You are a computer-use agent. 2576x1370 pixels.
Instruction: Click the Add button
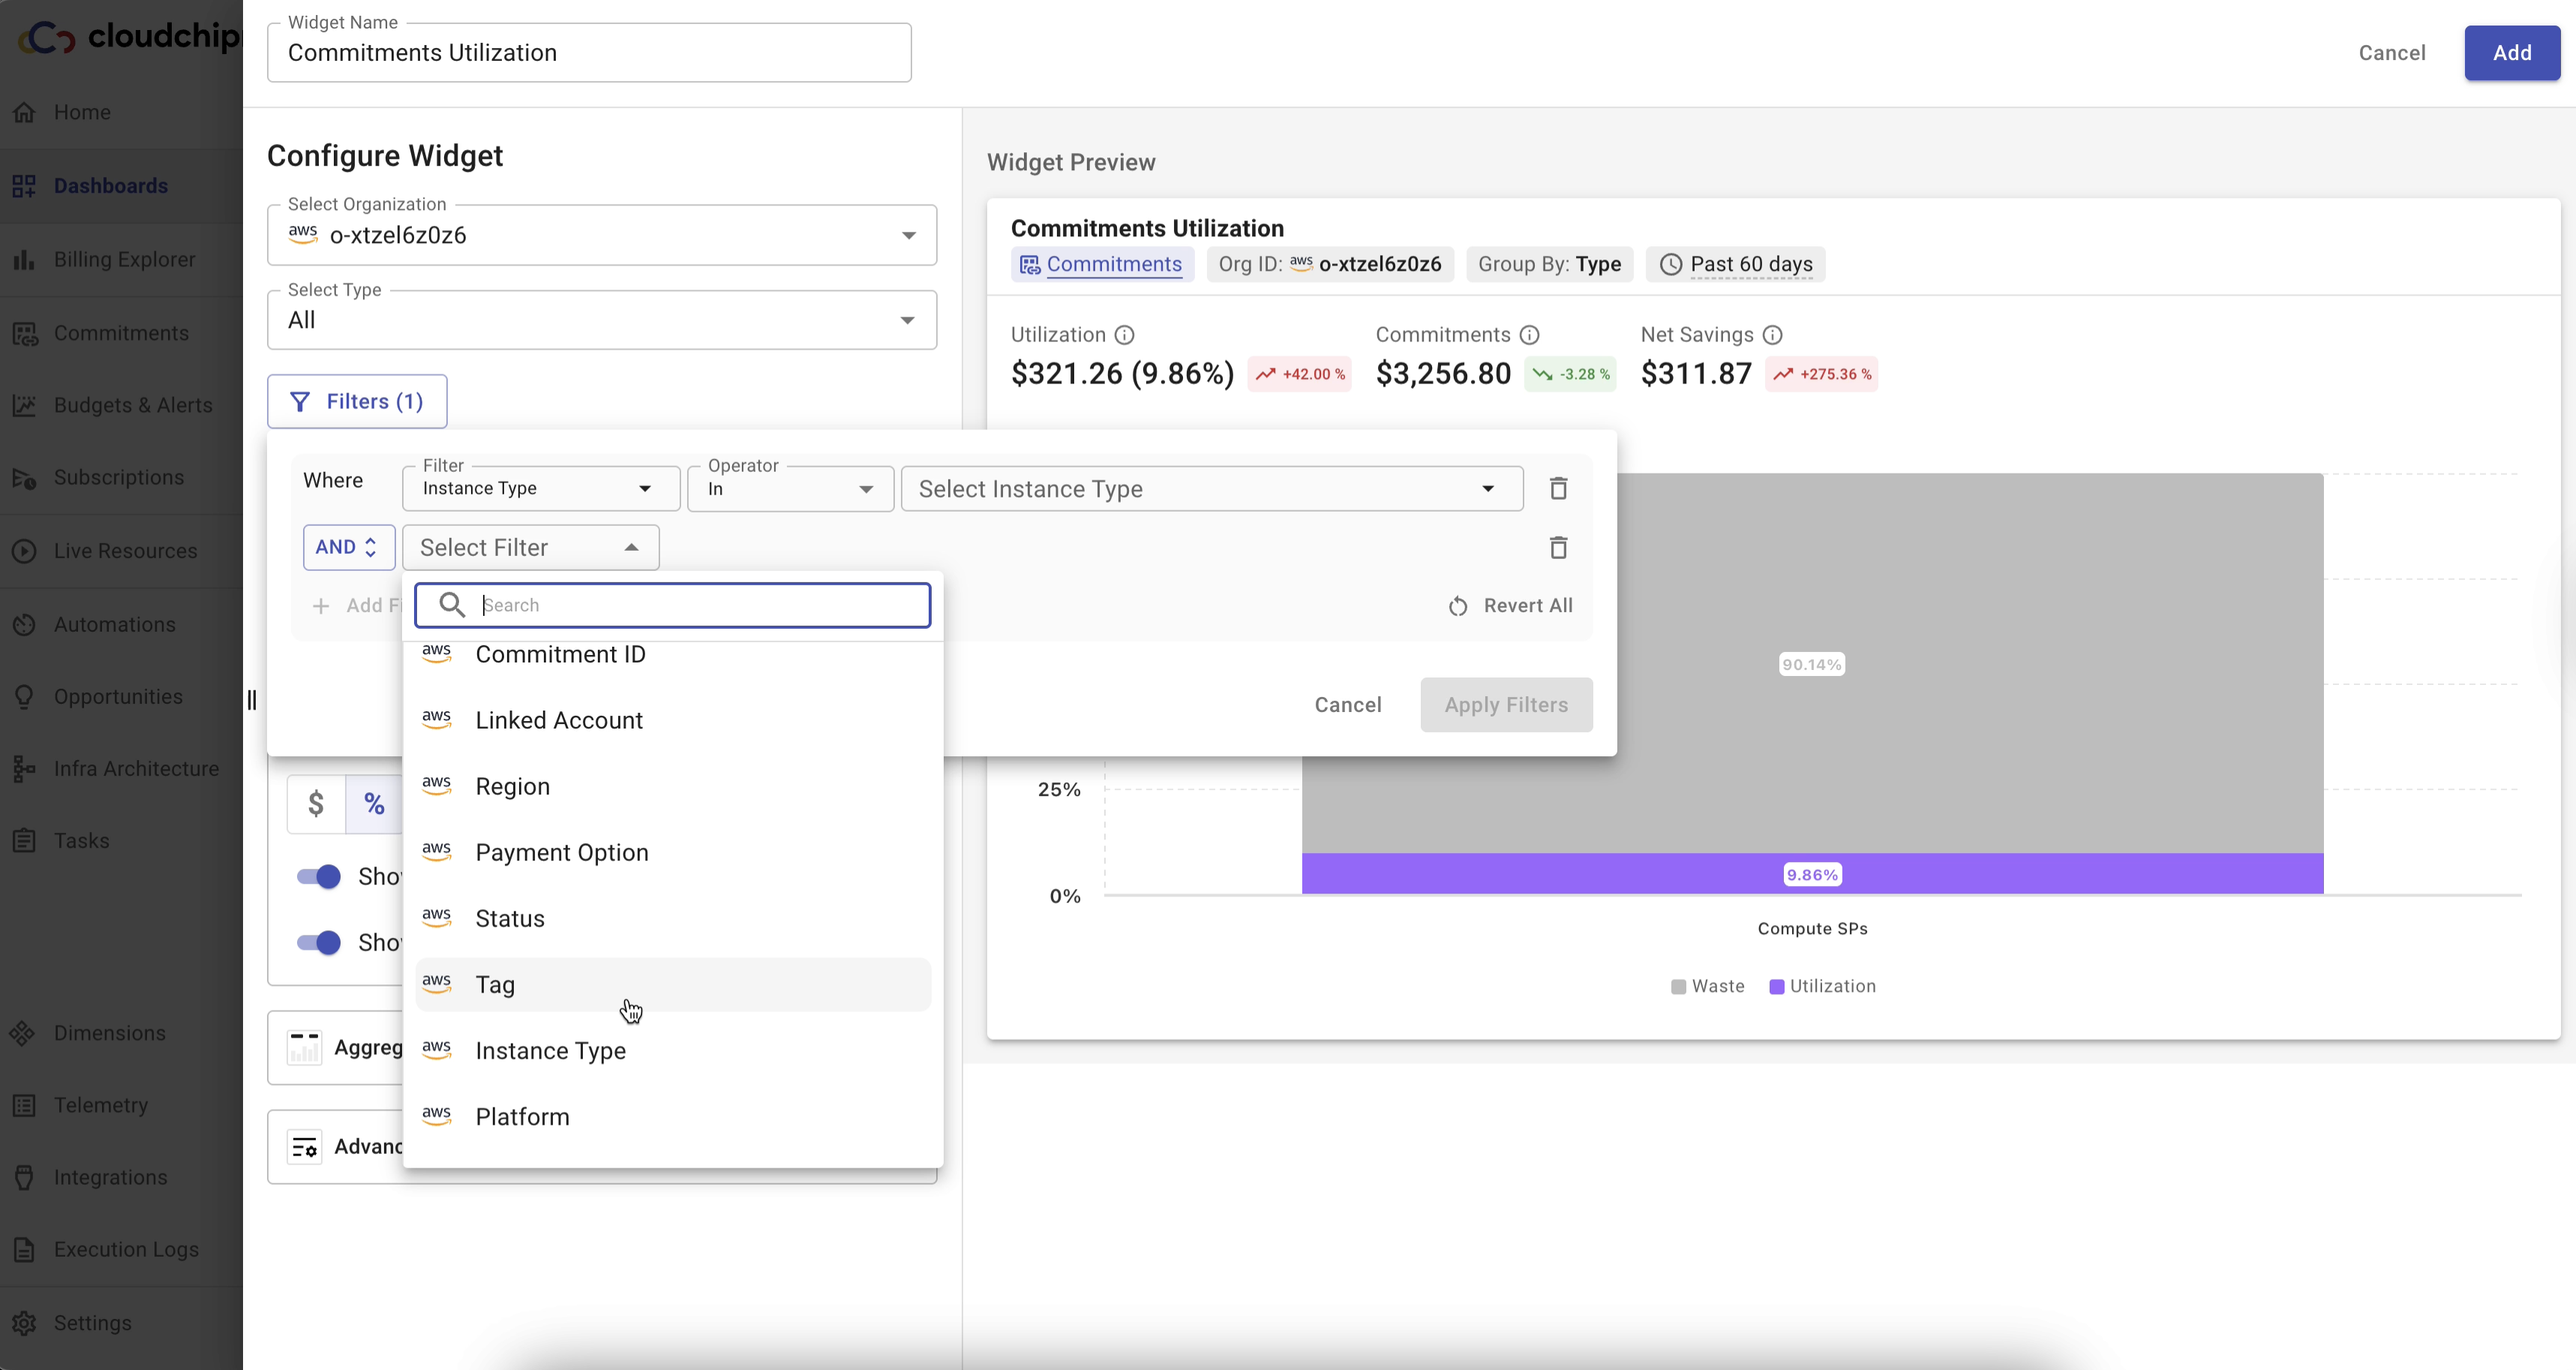point(2511,53)
